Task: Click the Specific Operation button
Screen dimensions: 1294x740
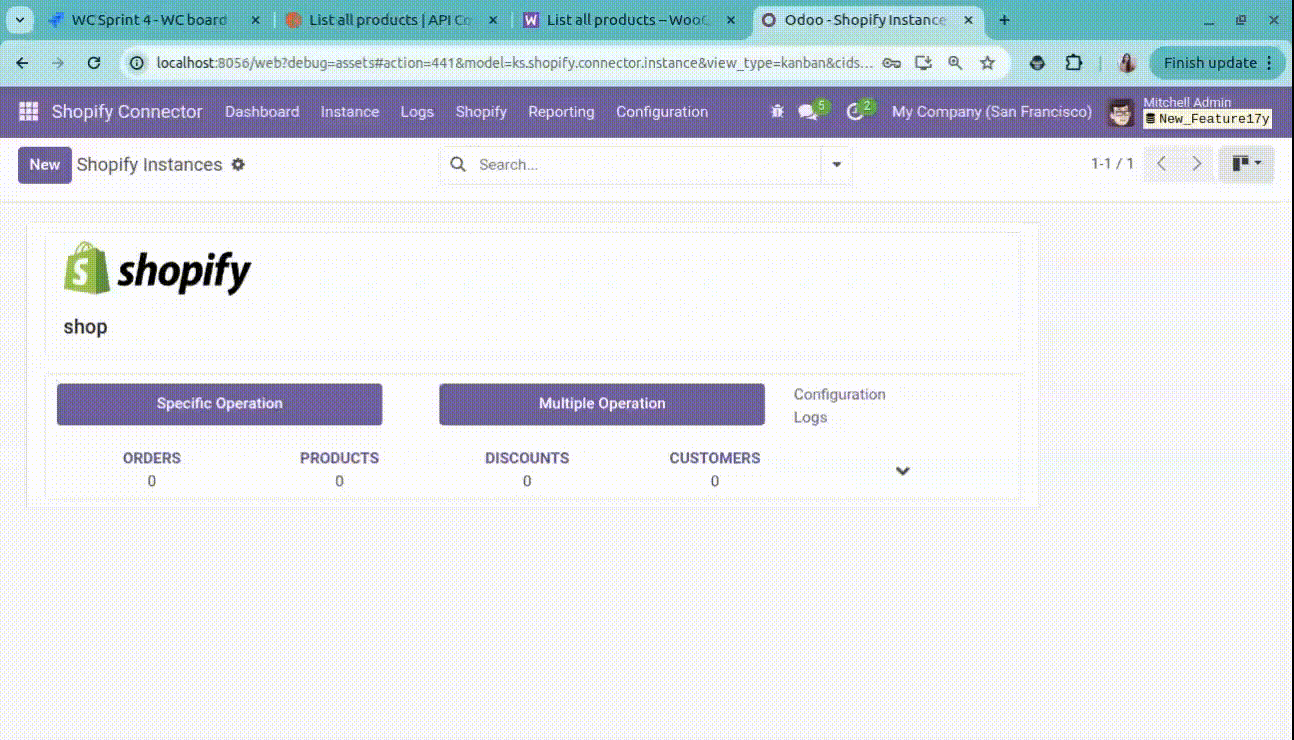Action: 219,404
